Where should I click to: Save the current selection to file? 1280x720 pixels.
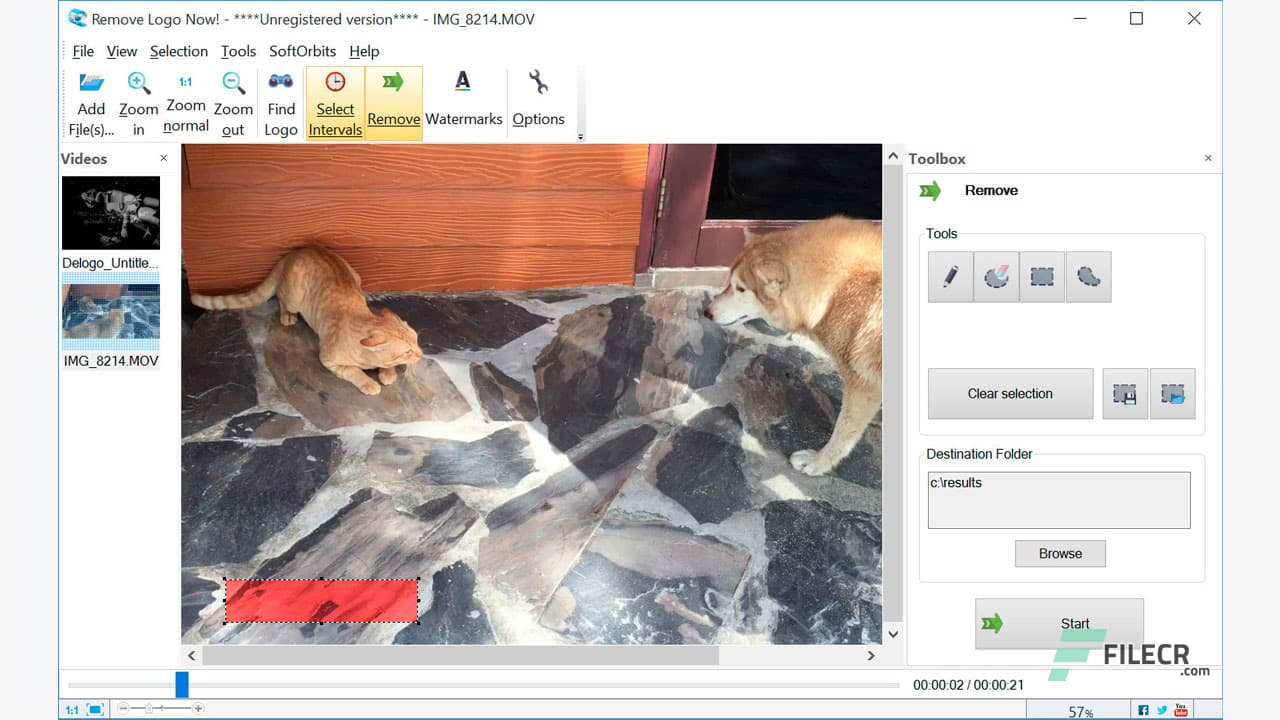click(x=1124, y=393)
